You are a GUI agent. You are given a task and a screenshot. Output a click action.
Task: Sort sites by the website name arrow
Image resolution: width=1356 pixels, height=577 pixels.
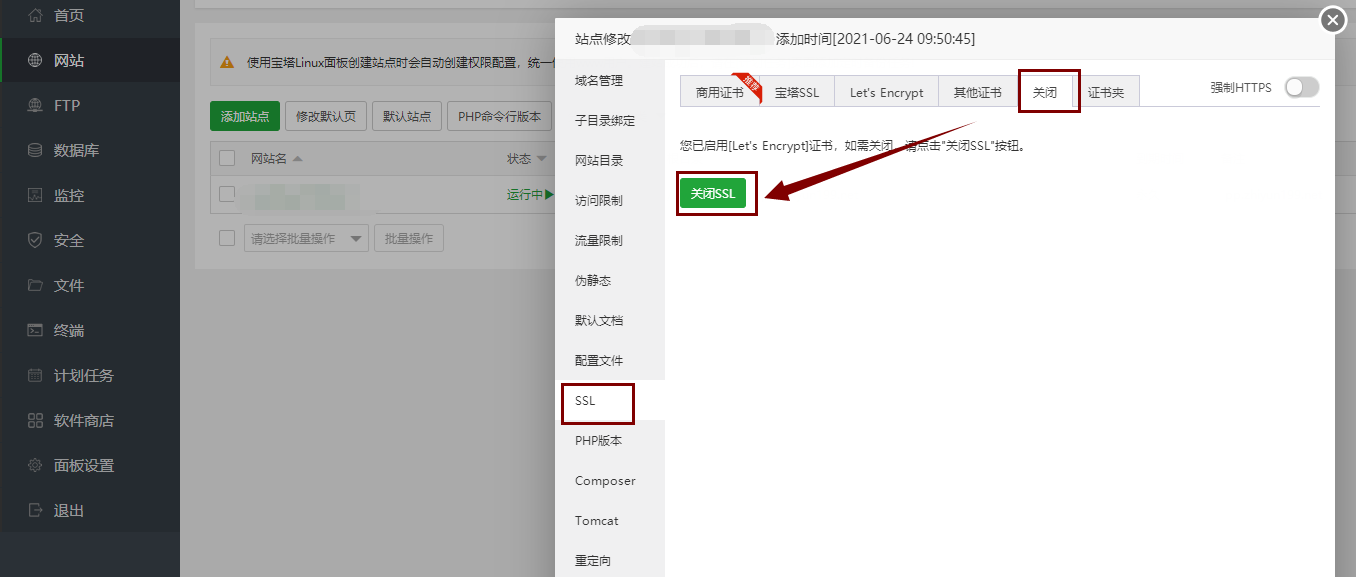[x=297, y=159]
